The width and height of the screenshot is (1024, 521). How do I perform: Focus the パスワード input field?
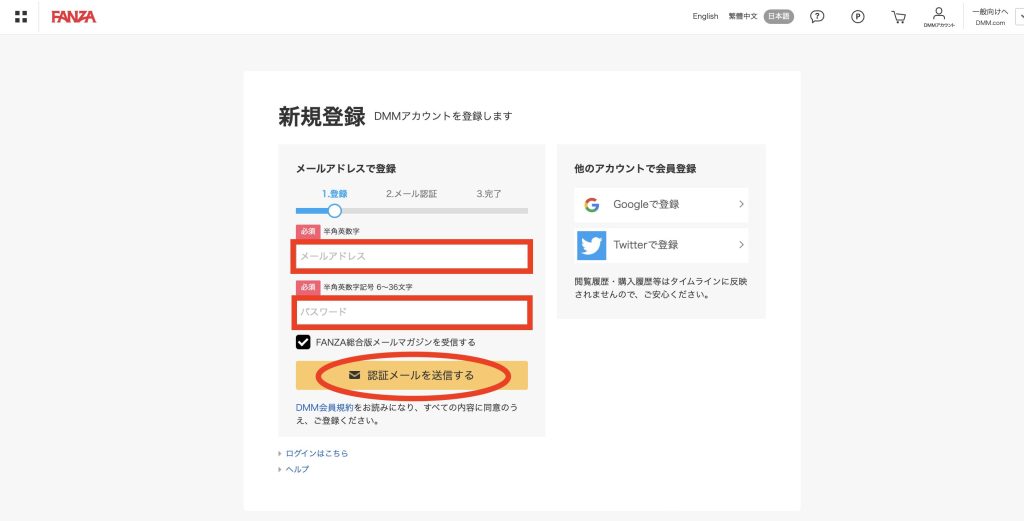(x=412, y=313)
